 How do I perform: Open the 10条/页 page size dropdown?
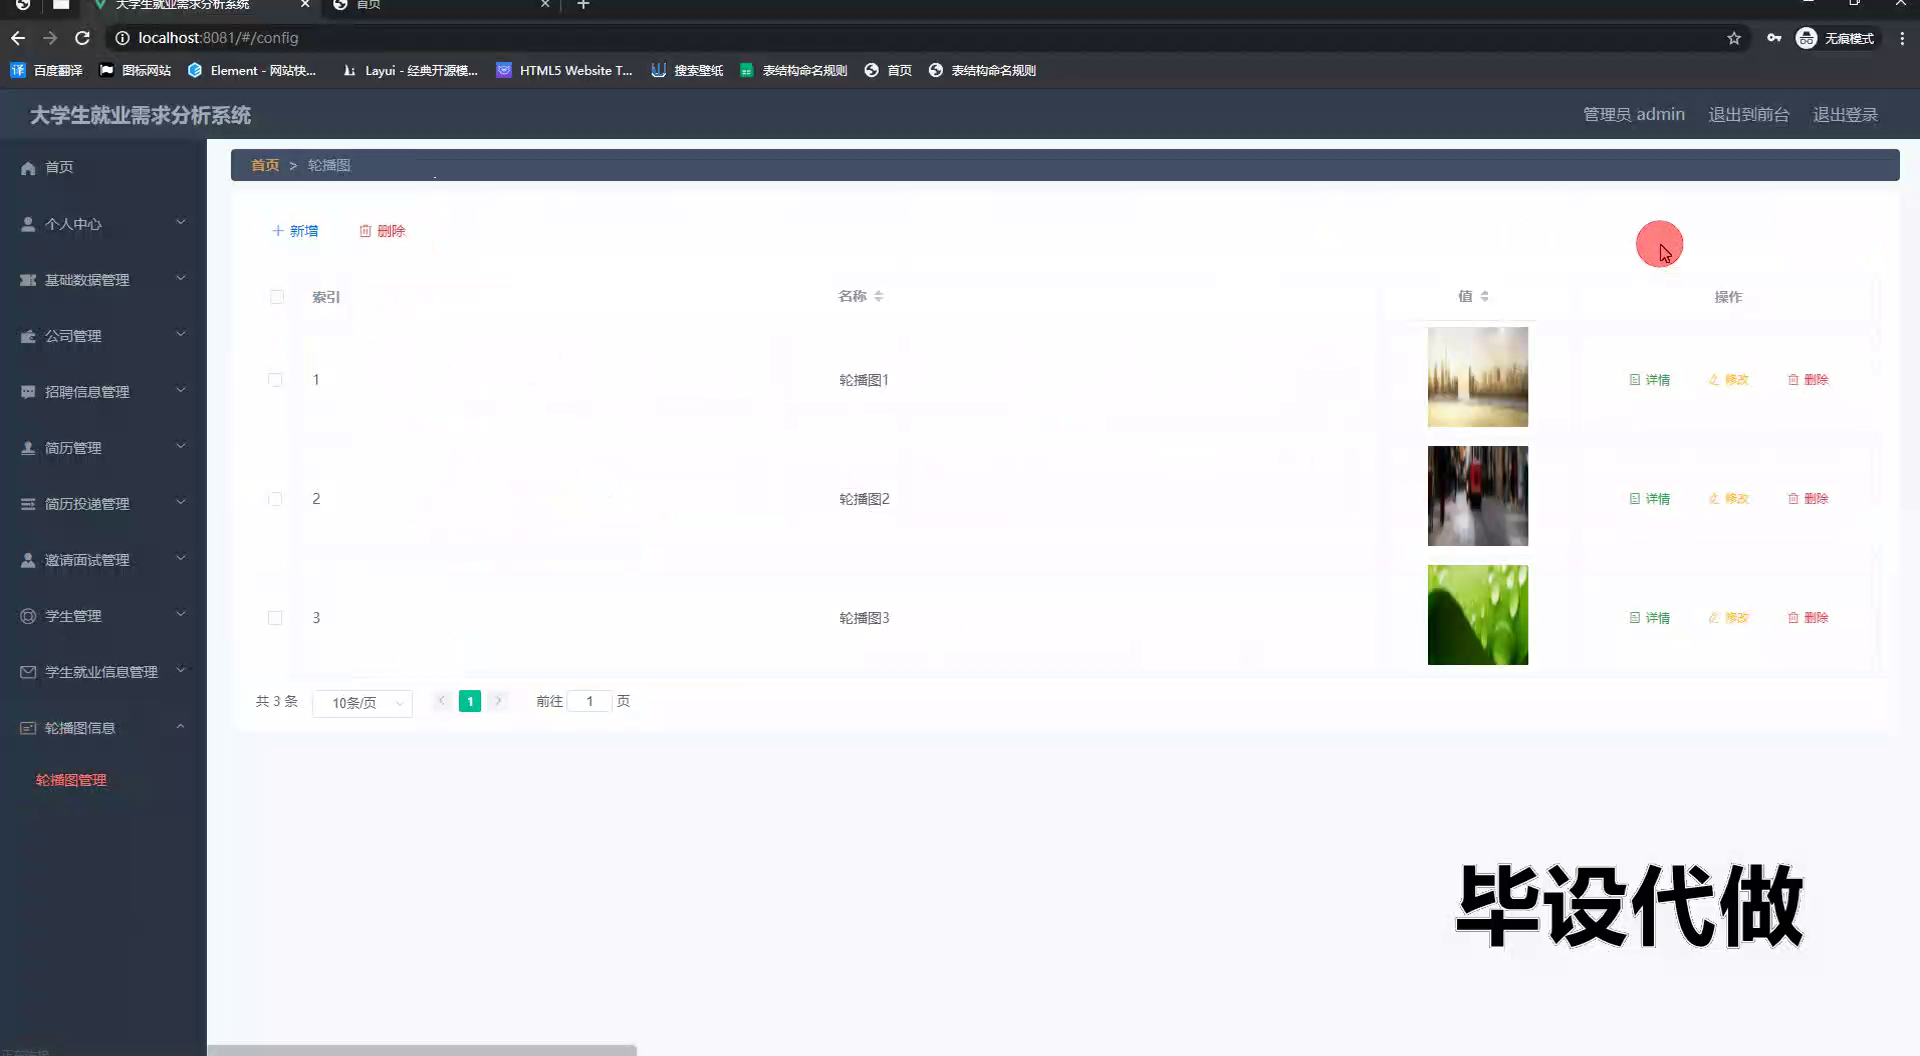[362, 703]
